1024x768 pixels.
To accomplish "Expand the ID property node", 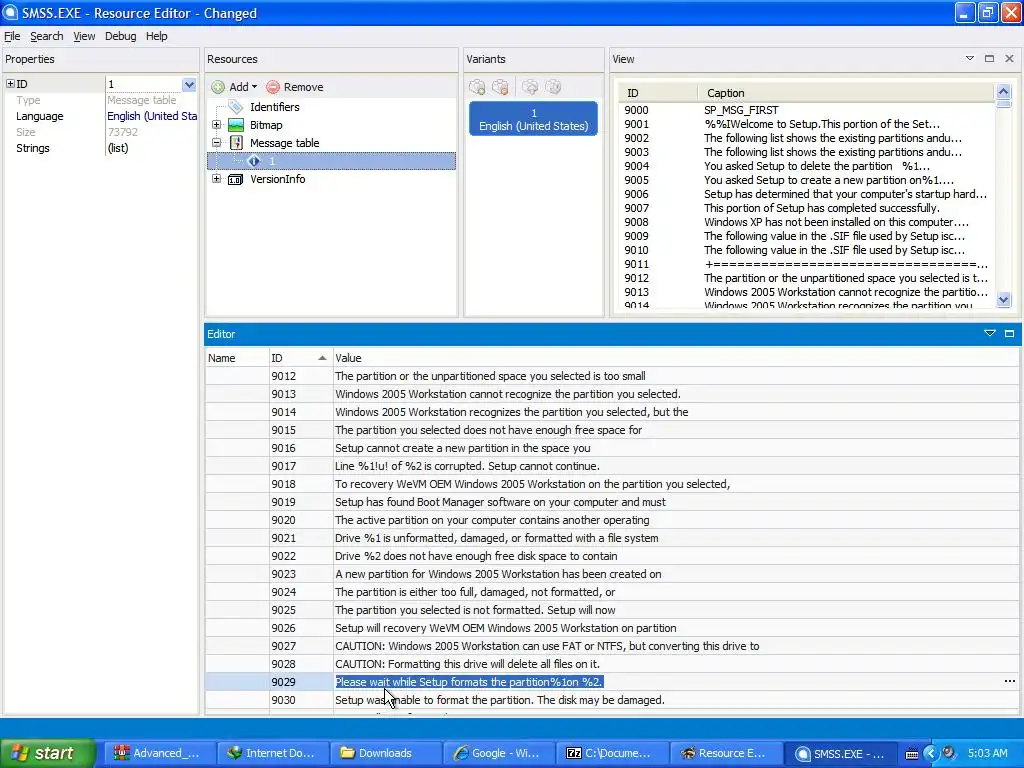I will (x=10, y=84).
